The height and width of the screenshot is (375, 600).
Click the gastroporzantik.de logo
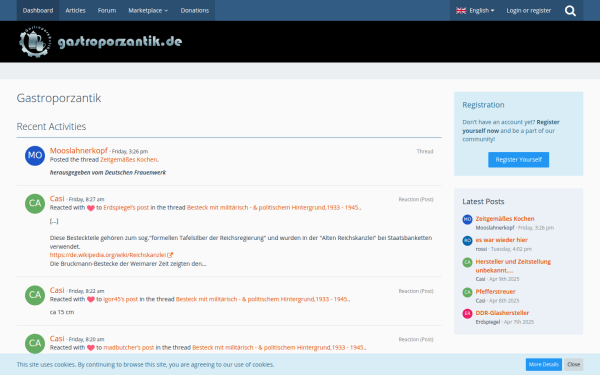(101, 41)
